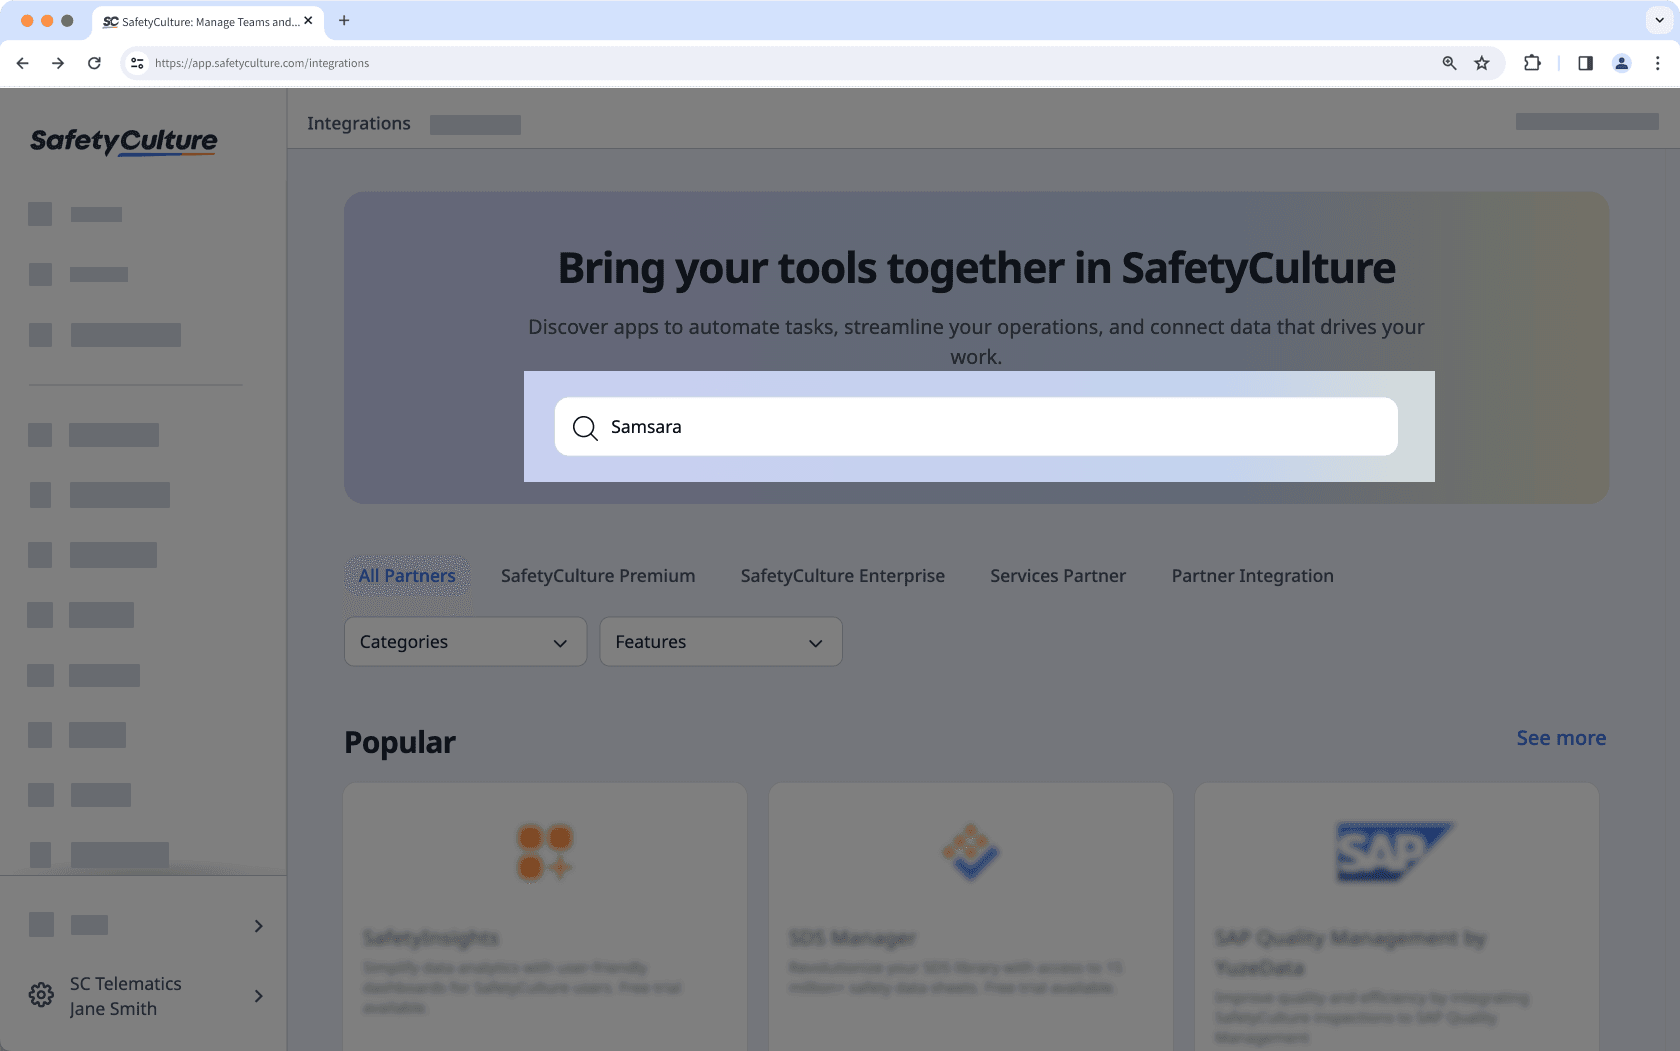Expand the Features dropdown
Viewport: 1680px width, 1051px height.
pos(720,641)
